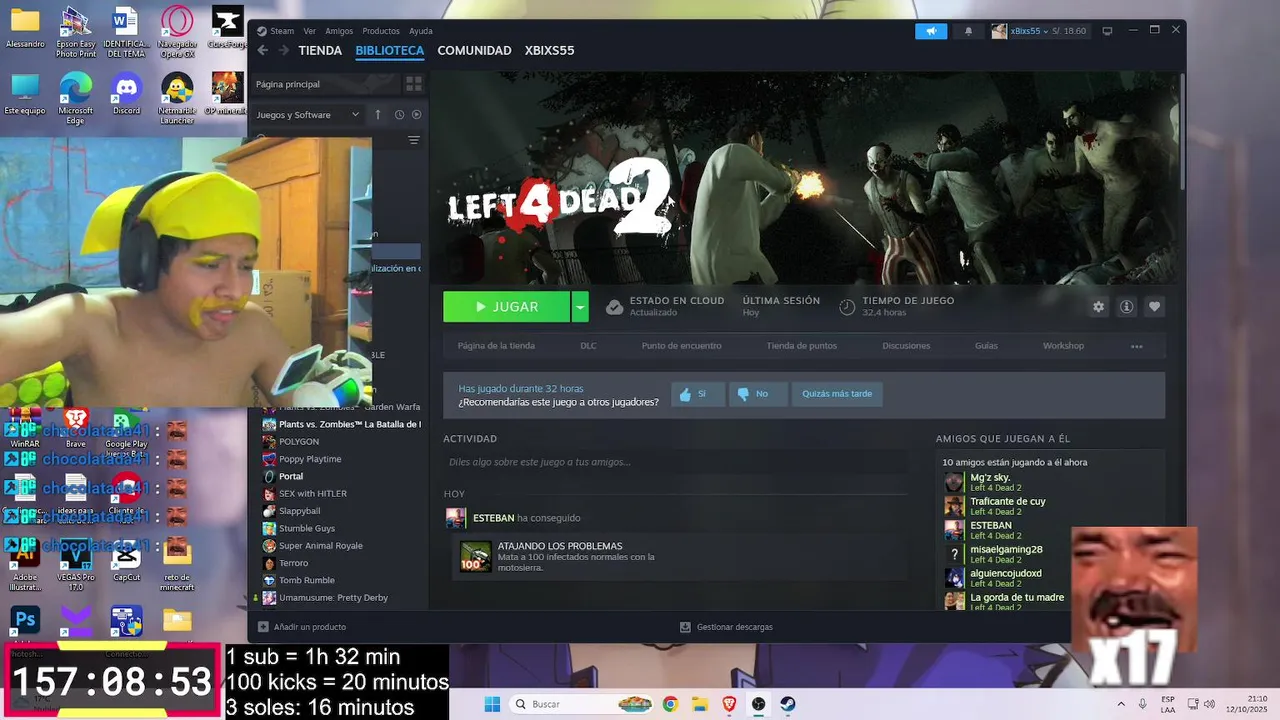Click the Steam back navigation arrow
The width and height of the screenshot is (1280, 720).
pyautogui.click(x=263, y=50)
